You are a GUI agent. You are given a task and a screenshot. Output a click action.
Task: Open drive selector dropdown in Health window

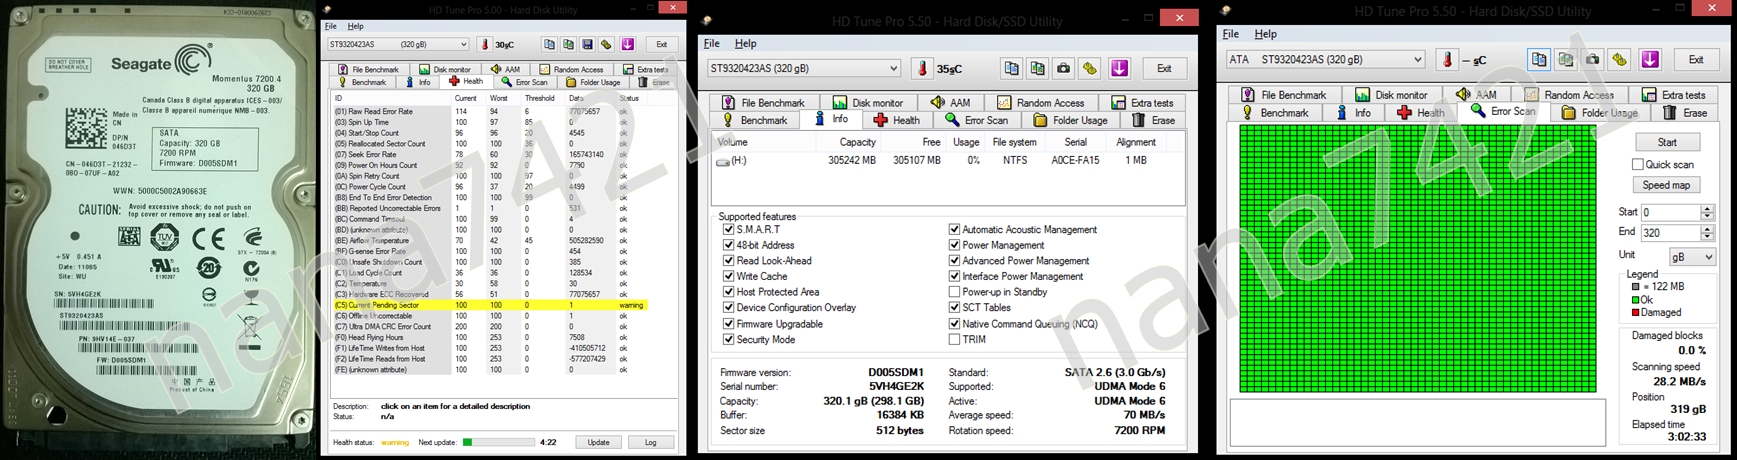pos(398,44)
